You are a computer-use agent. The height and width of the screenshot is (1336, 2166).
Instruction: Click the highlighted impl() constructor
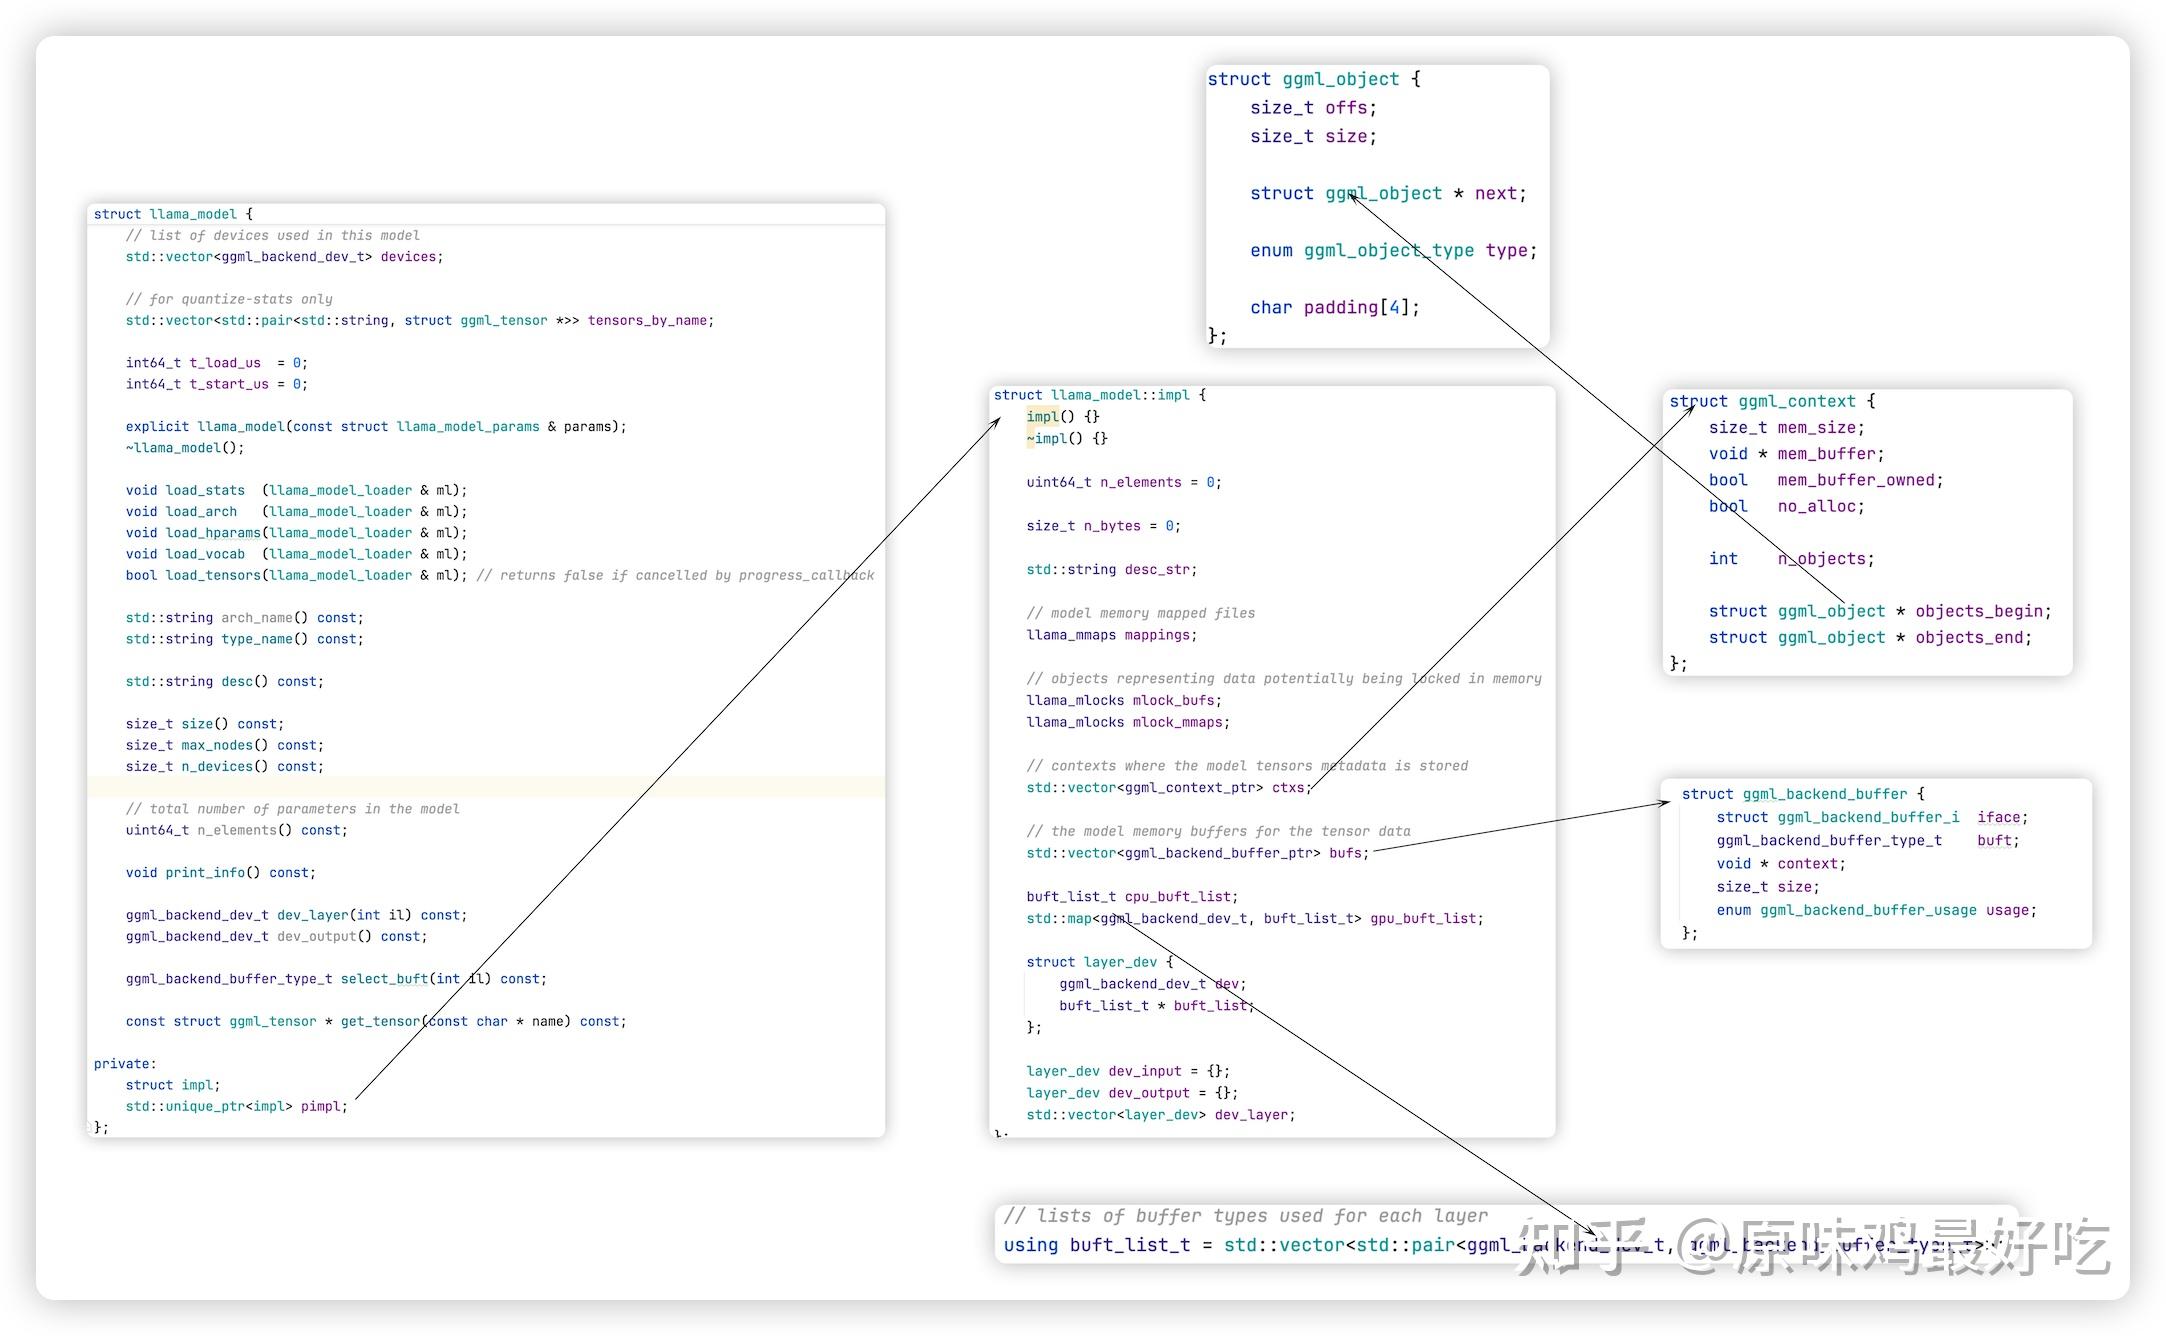1042,416
